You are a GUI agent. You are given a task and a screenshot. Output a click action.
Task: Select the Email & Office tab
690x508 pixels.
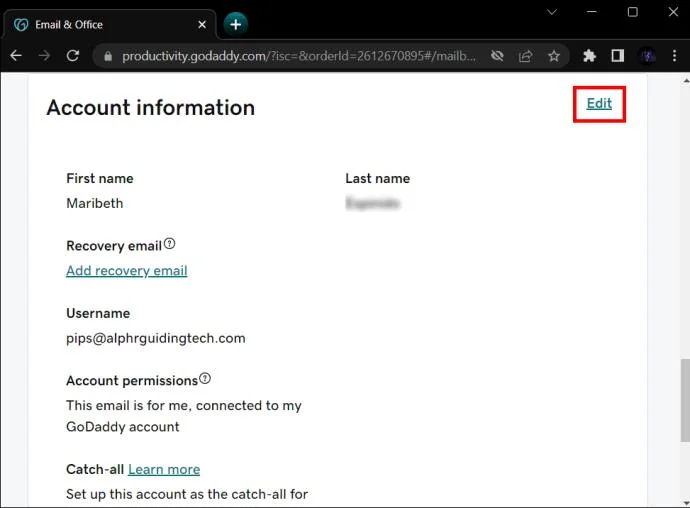tap(110, 25)
